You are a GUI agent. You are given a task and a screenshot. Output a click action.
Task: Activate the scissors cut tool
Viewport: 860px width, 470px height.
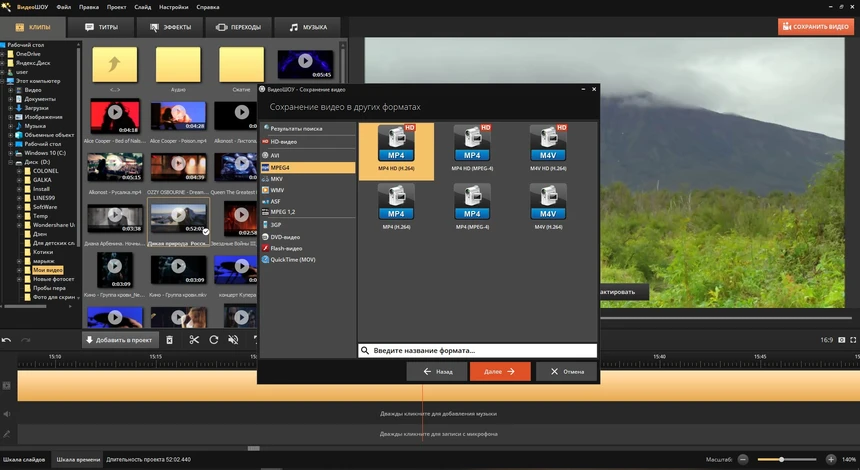click(x=194, y=340)
